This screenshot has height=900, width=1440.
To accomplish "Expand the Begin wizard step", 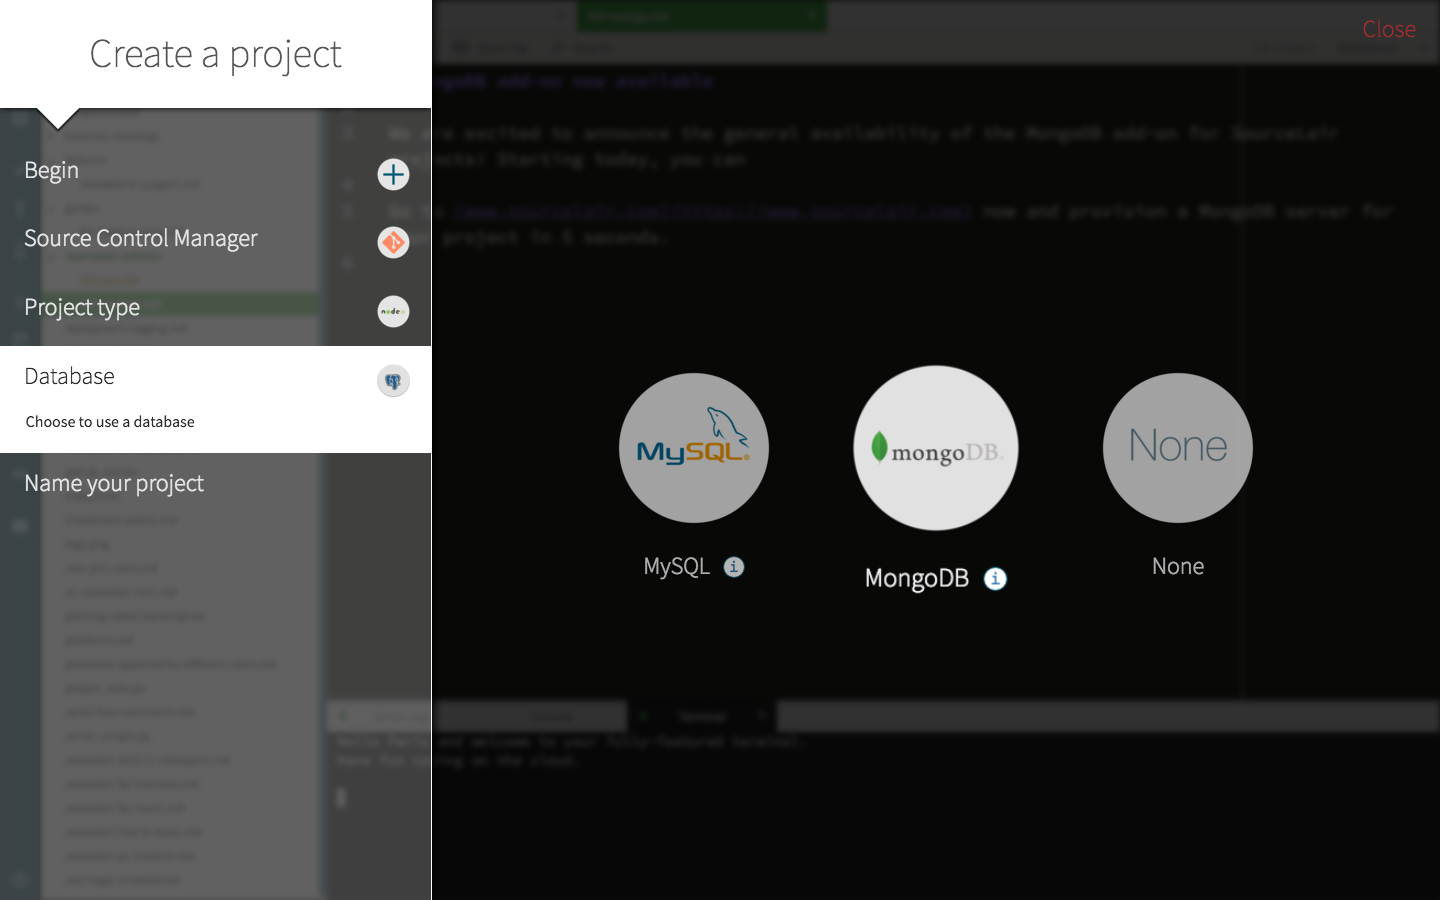I will click(51, 170).
